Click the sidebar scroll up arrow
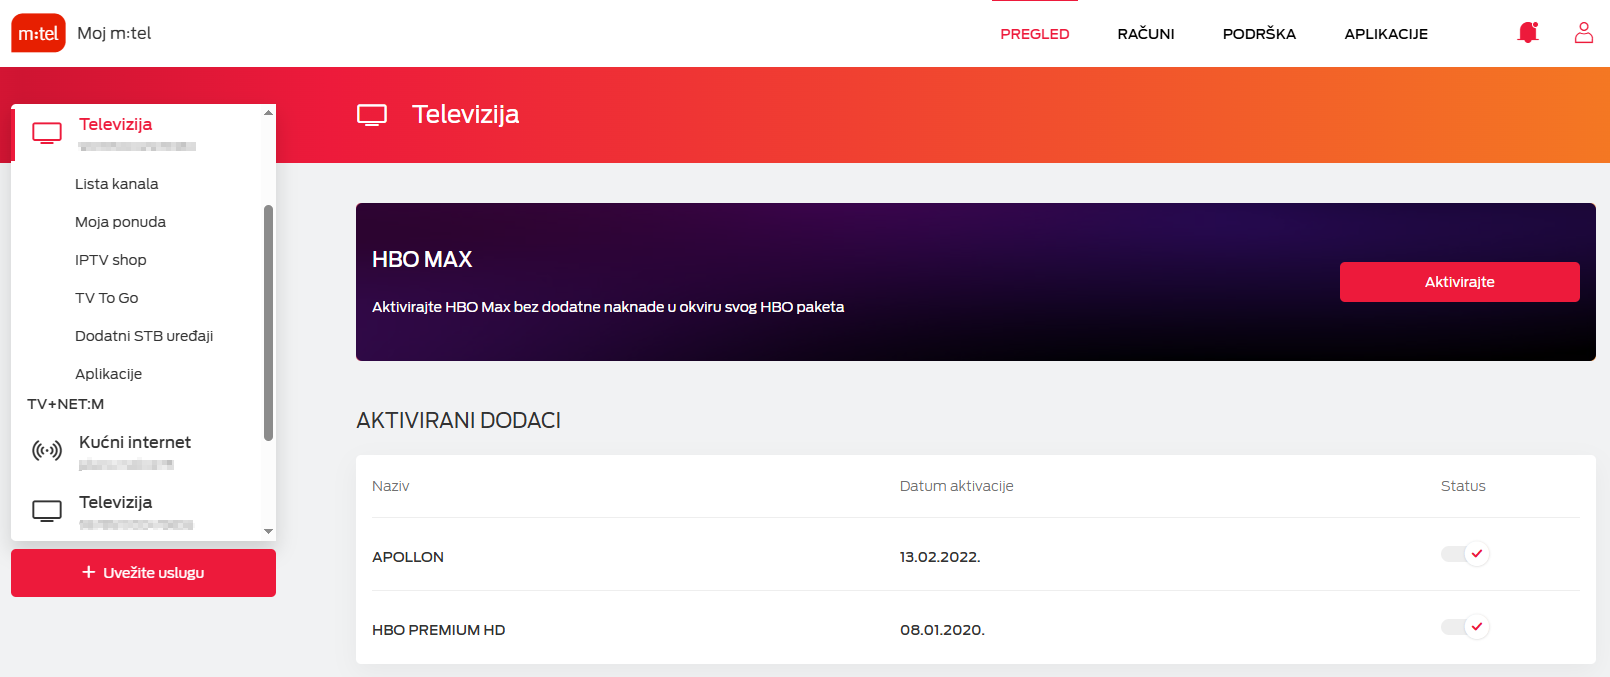 (x=268, y=113)
